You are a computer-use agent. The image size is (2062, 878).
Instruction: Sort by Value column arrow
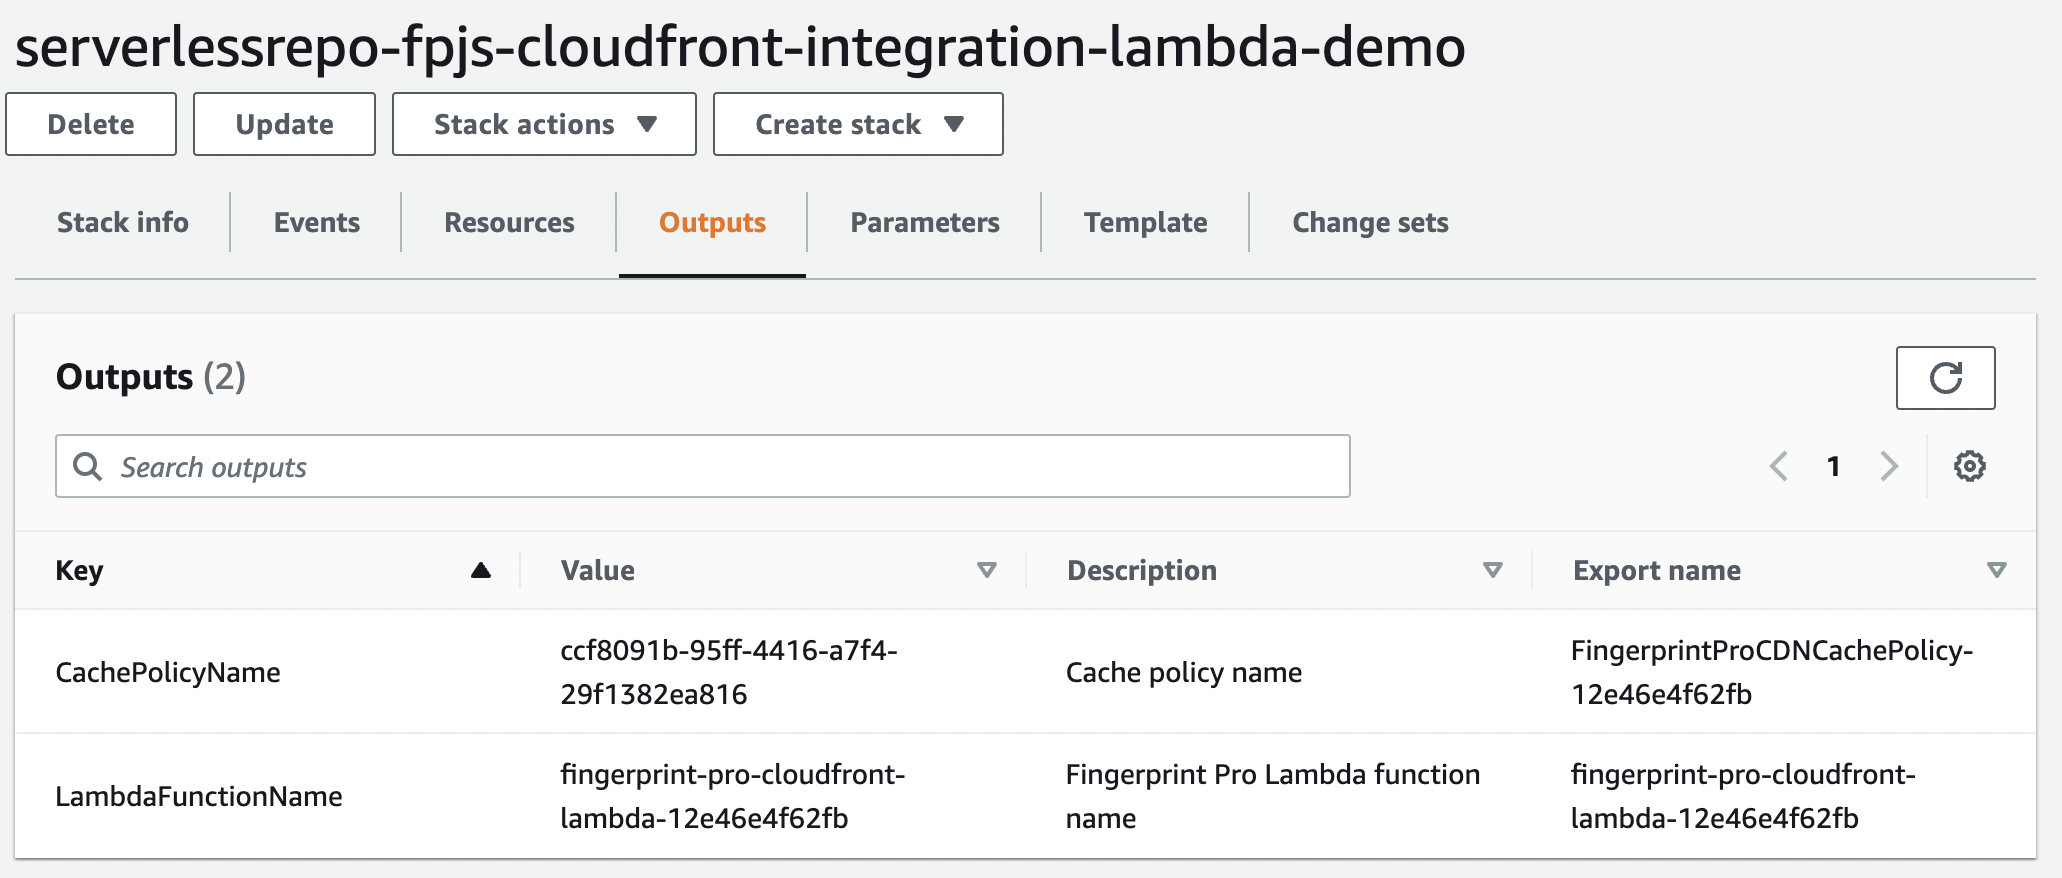(986, 570)
